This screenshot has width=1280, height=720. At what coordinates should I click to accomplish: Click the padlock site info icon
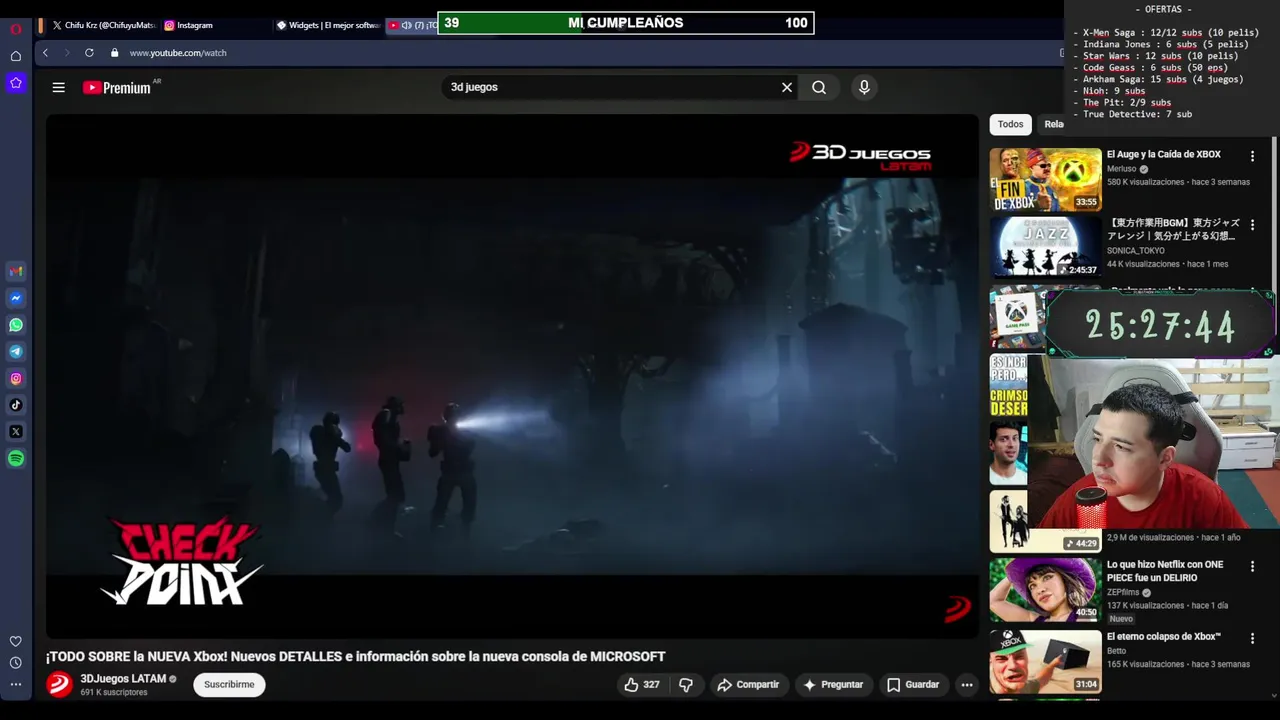coord(114,53)
